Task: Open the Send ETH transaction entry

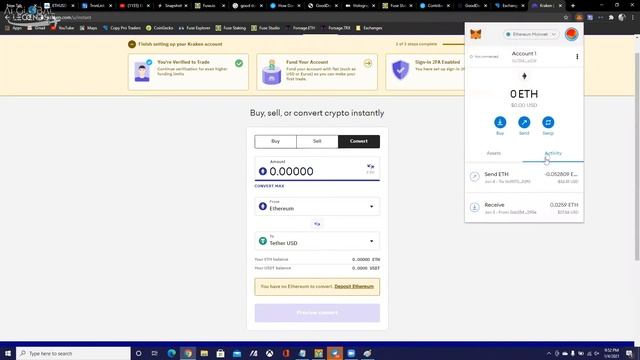Action: click(524, 177)
